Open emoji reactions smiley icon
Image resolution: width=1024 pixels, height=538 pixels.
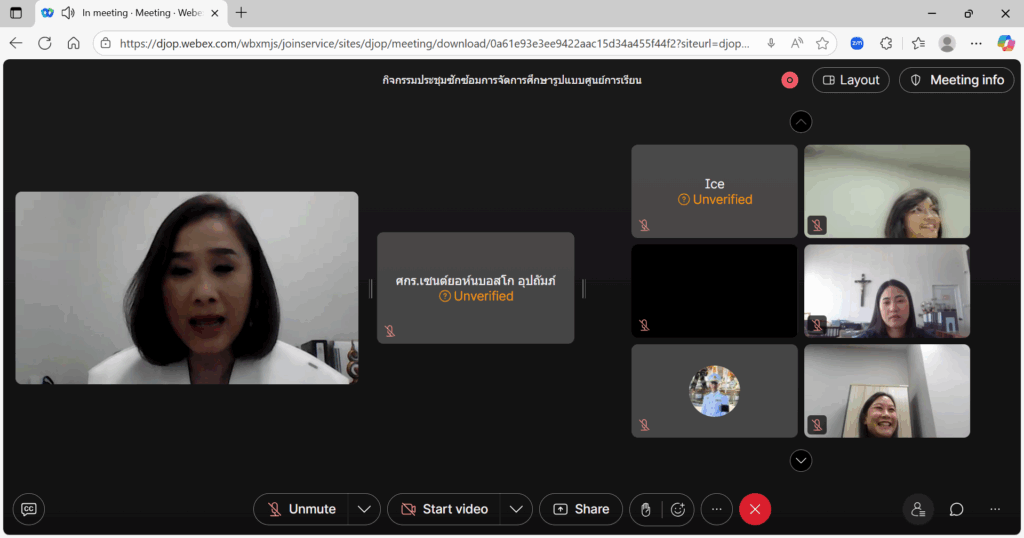coord(678,509)
